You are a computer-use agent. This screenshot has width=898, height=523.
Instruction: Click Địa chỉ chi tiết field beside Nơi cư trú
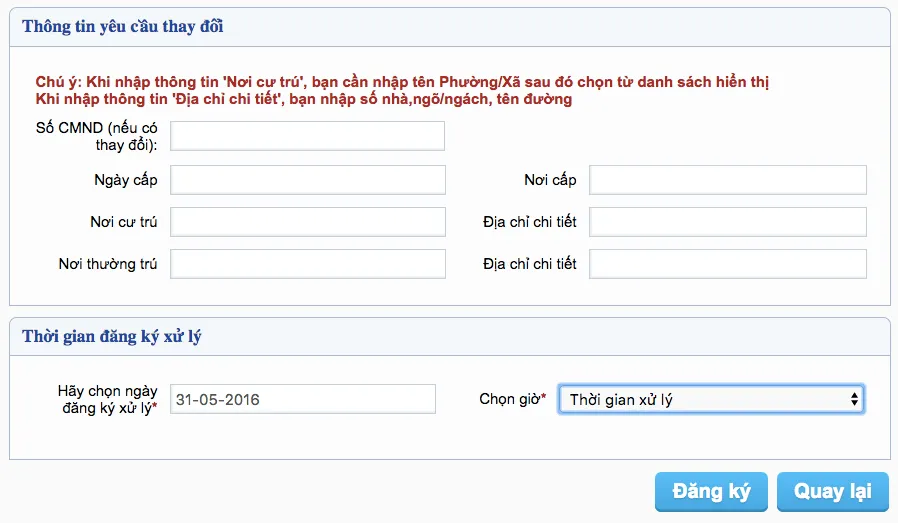(x=727, y=222)
